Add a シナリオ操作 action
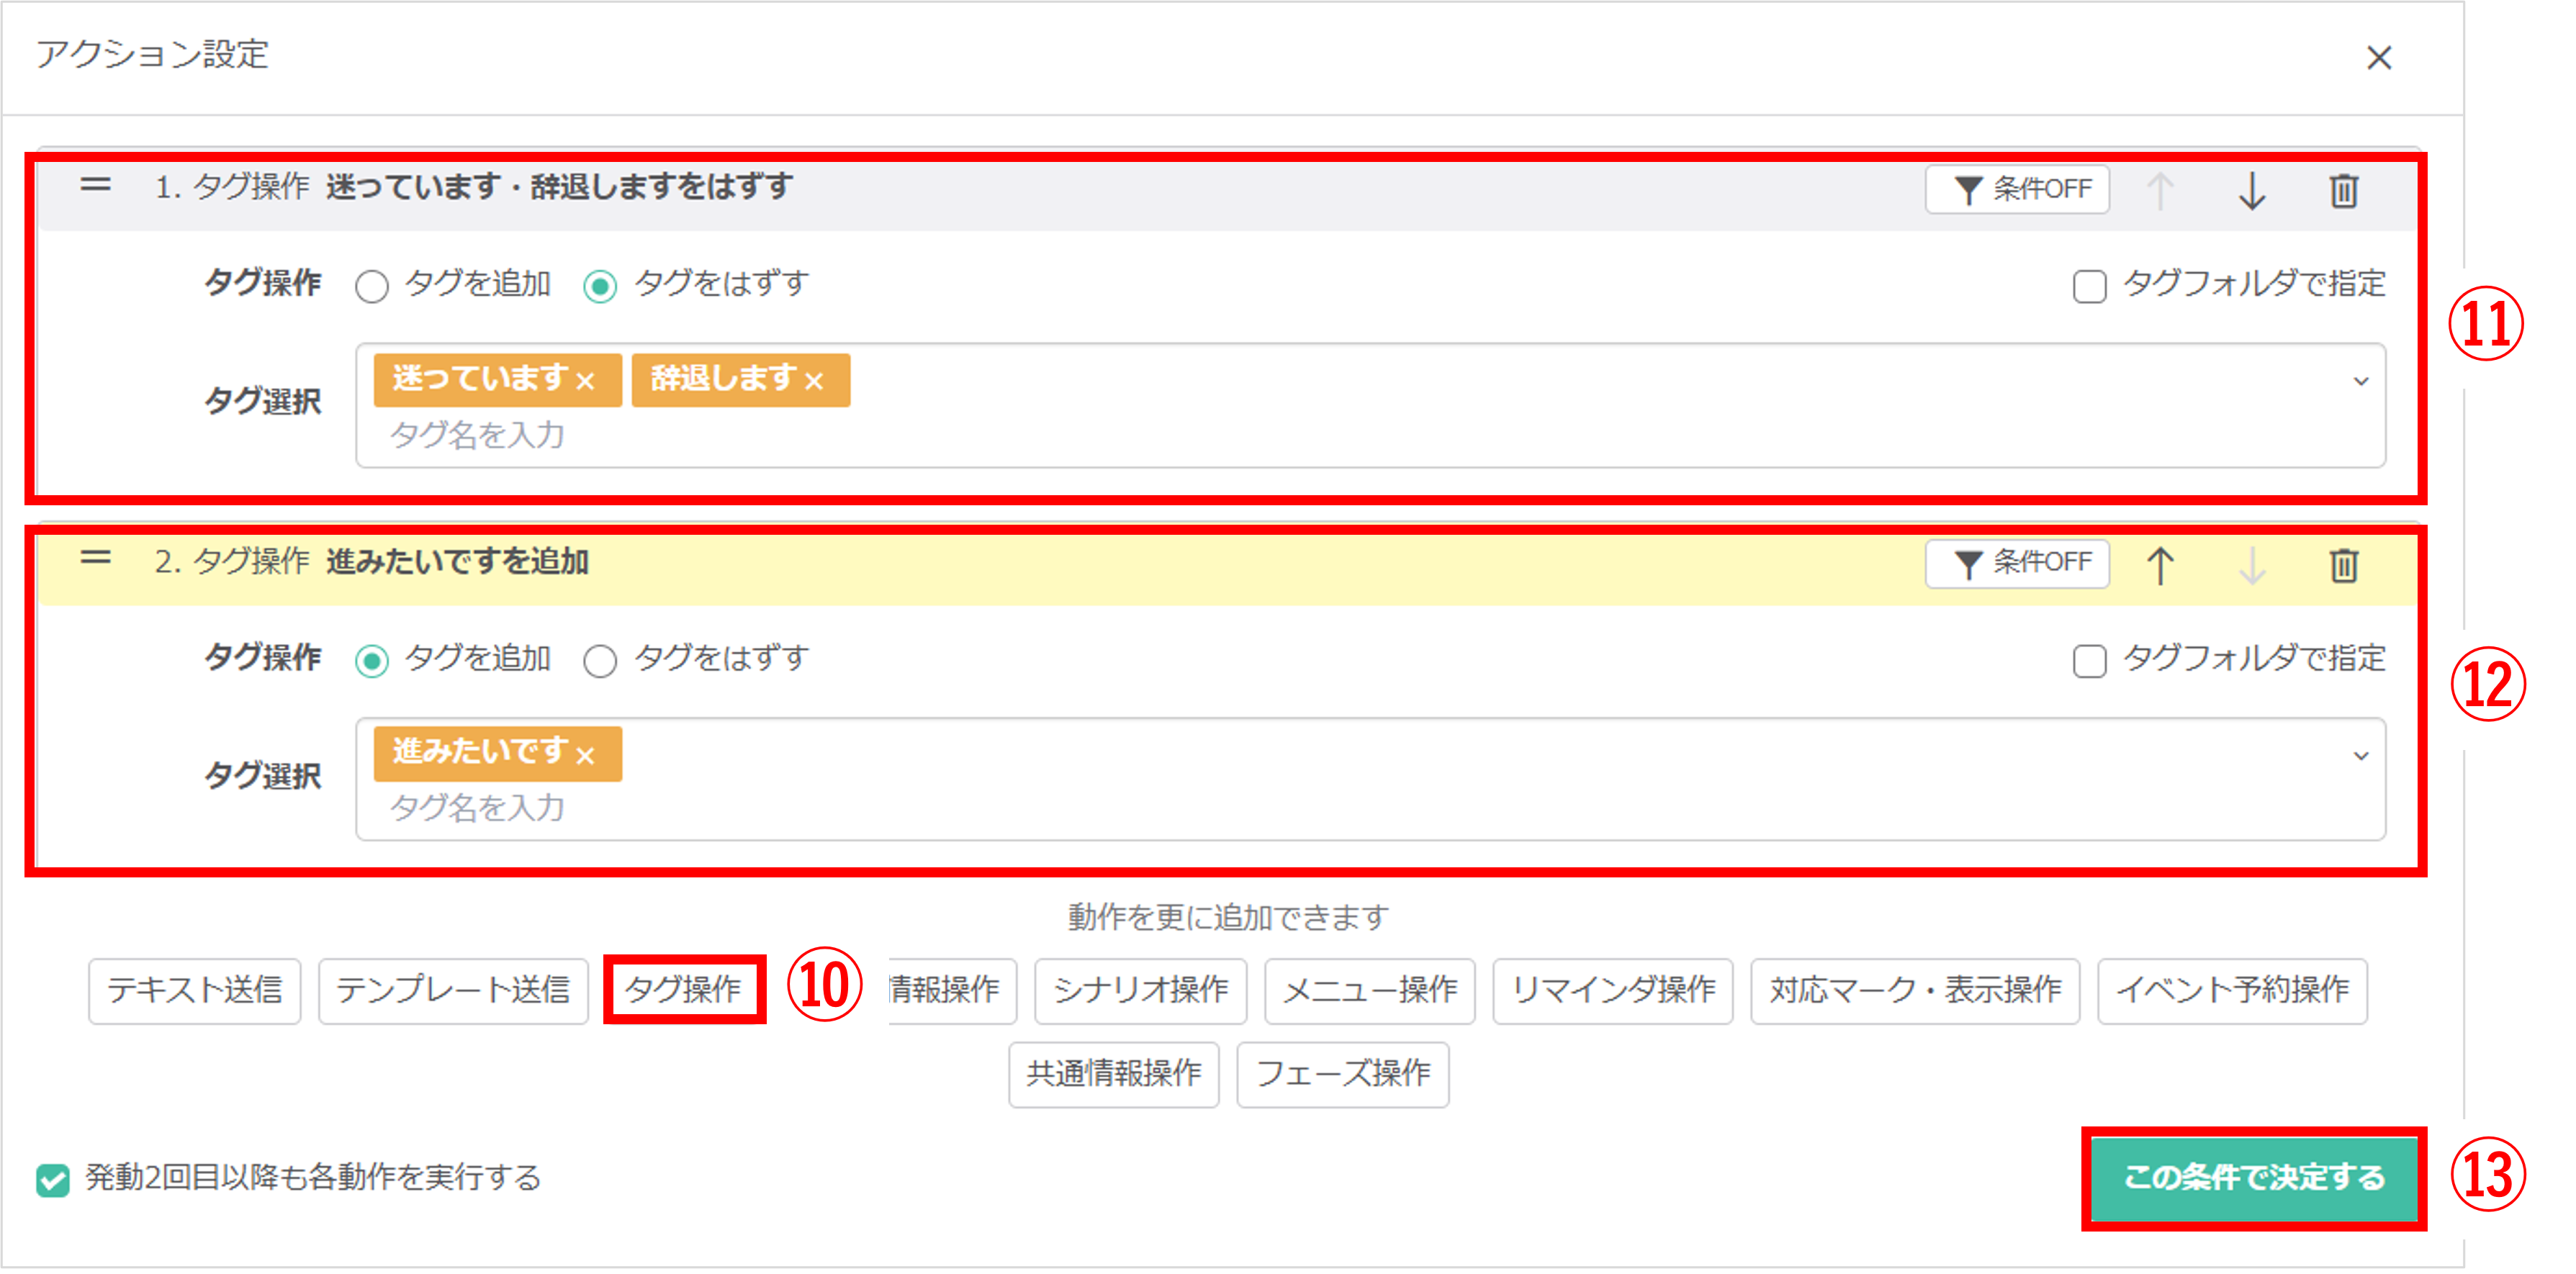This screenshot has width=2576, height=1274. click(1140, 990)
